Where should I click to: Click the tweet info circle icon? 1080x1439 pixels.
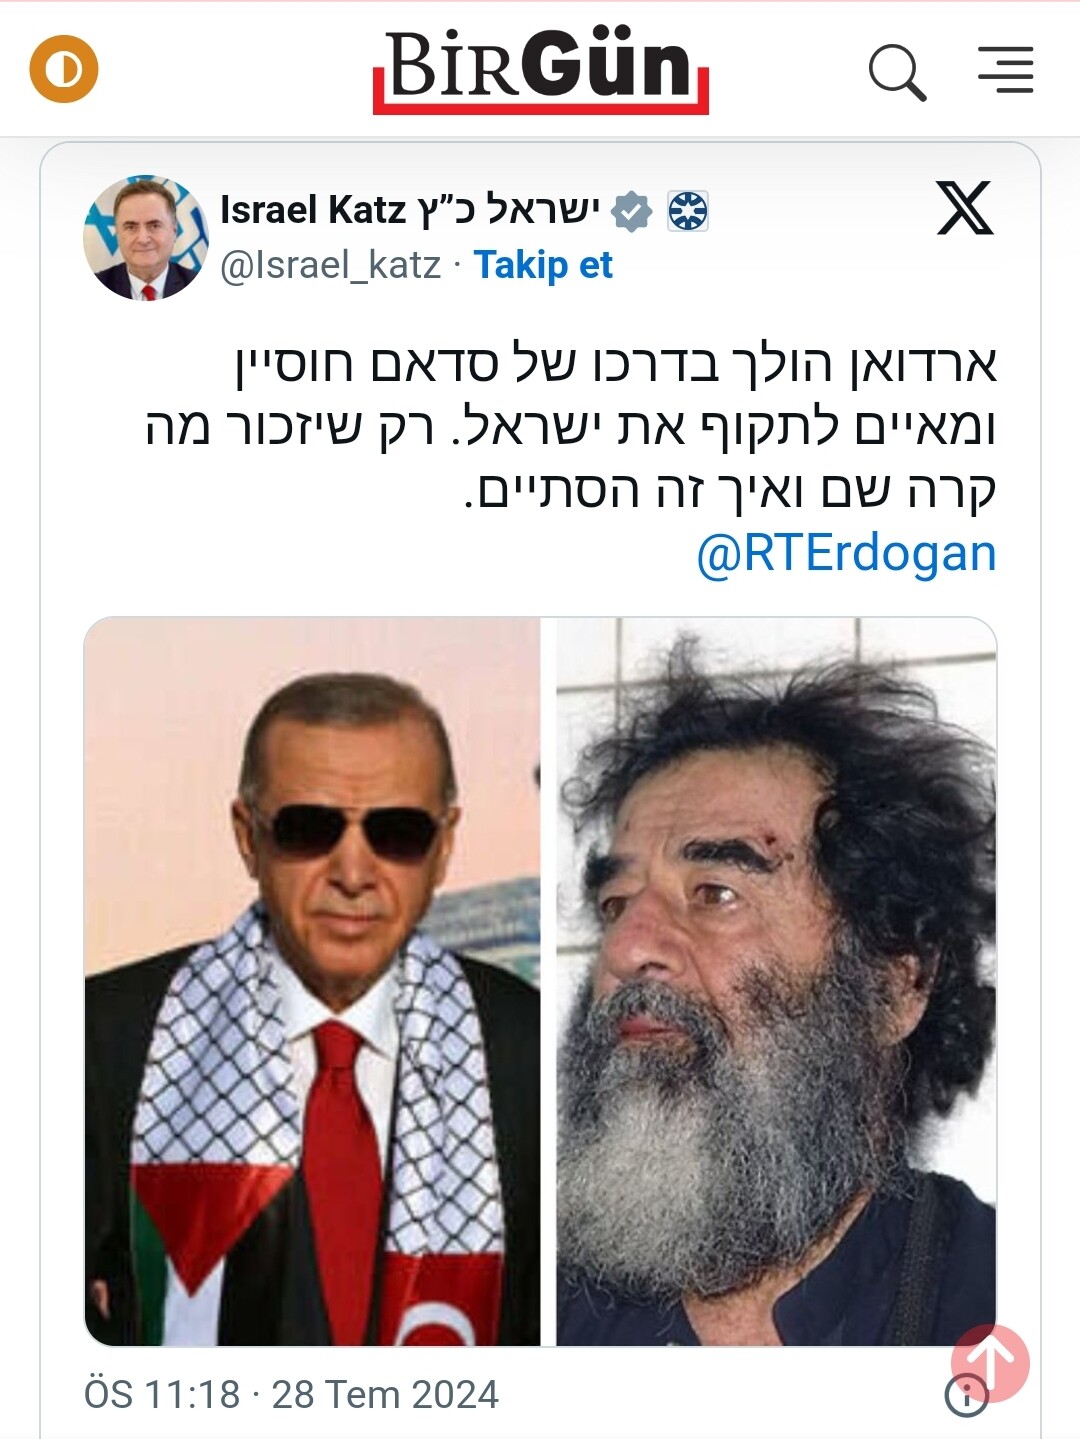tap(966, 1395)
